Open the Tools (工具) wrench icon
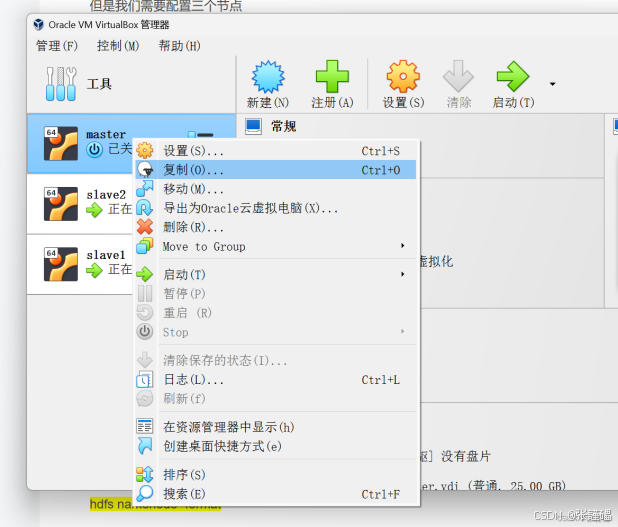 pos(61,84)
